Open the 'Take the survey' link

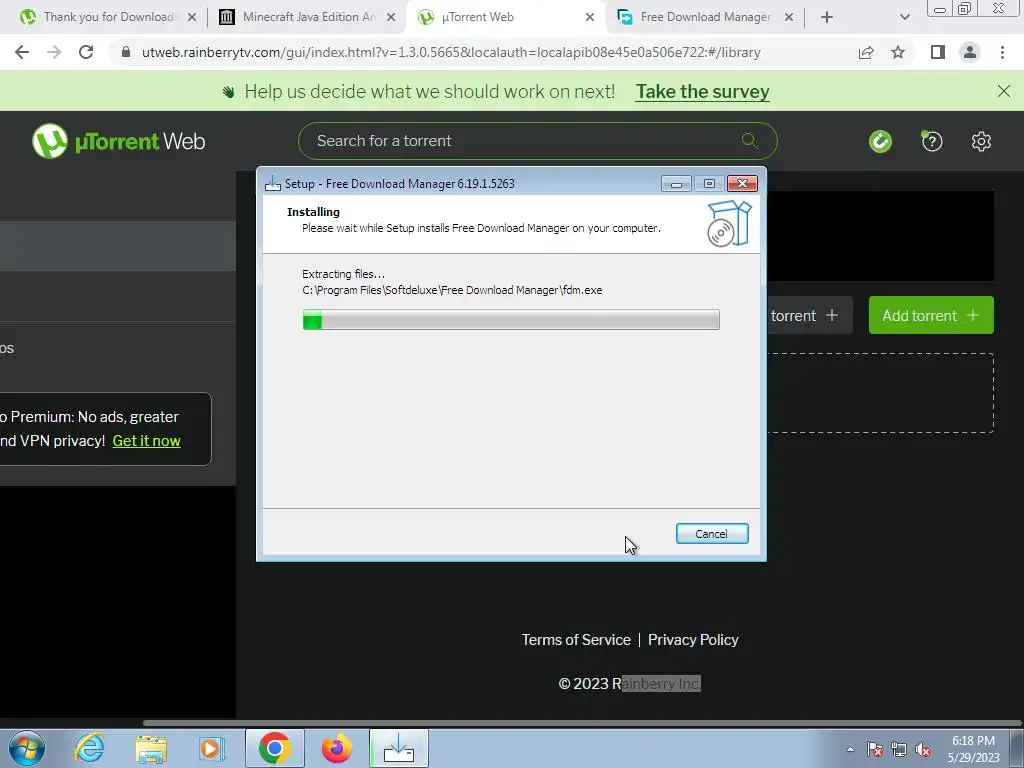703,91
